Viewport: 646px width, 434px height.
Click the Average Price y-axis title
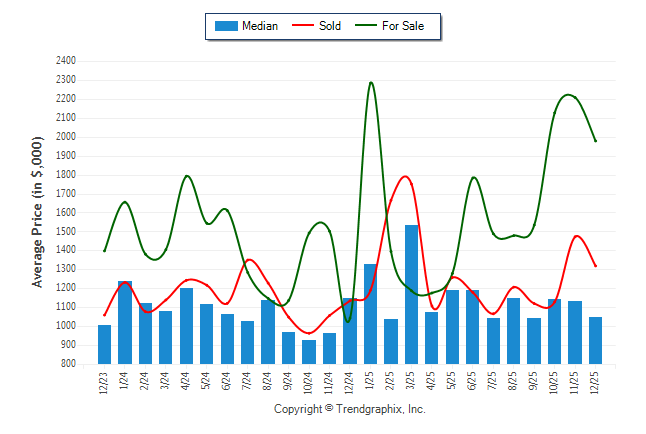tap(38, 213)
